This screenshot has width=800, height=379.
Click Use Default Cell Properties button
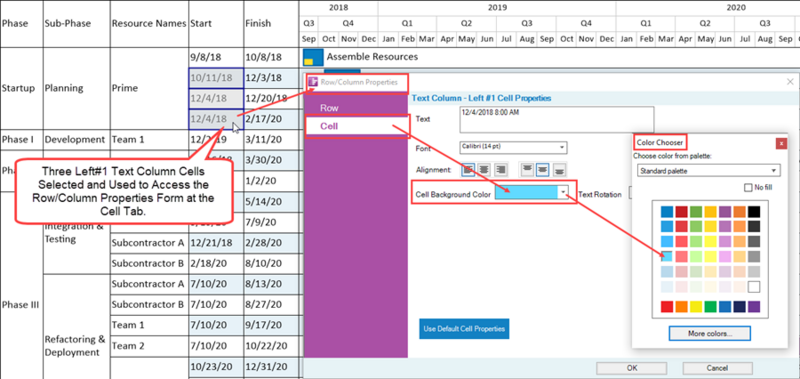464,329
